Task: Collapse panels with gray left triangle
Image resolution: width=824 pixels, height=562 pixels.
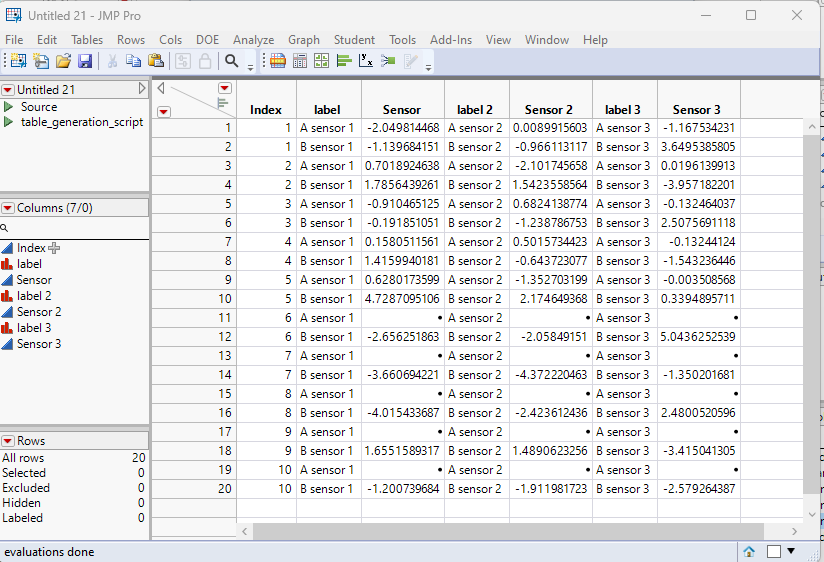Action: (x=161, y=88)
